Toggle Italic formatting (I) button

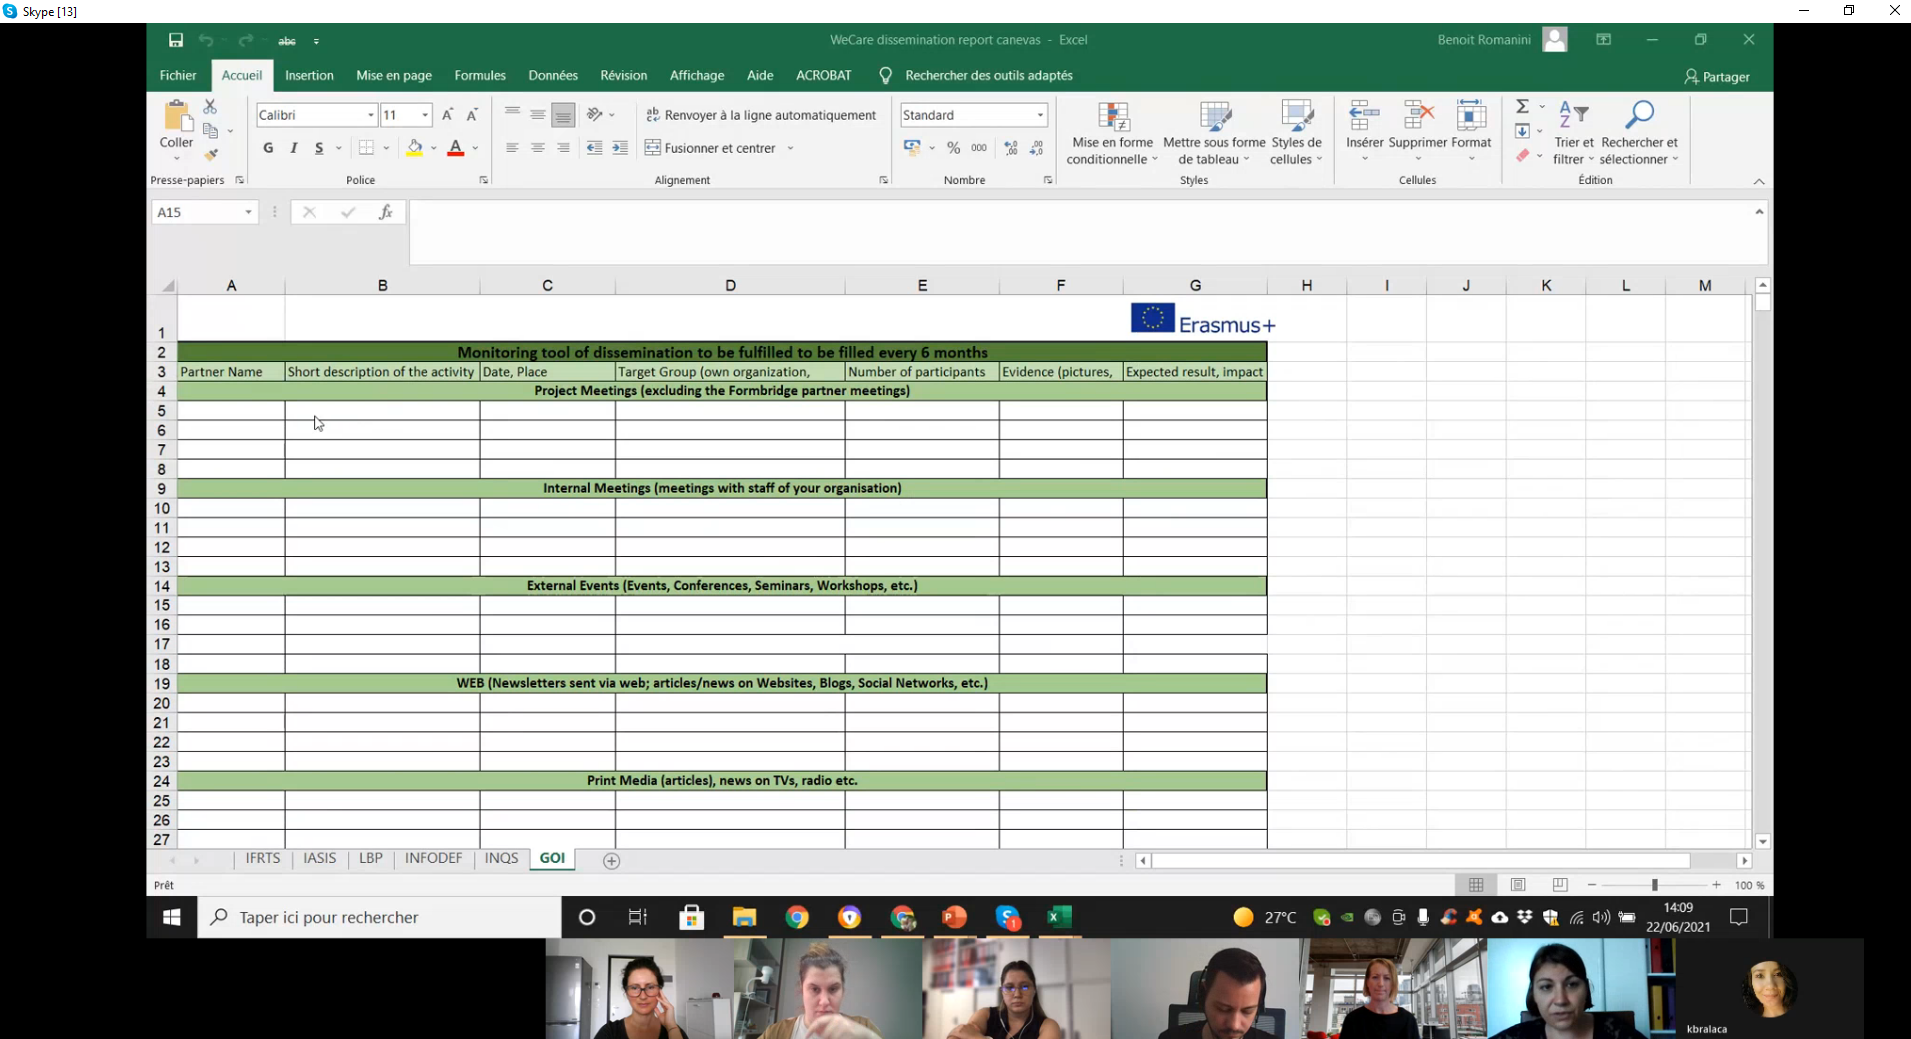click(293, 148)
